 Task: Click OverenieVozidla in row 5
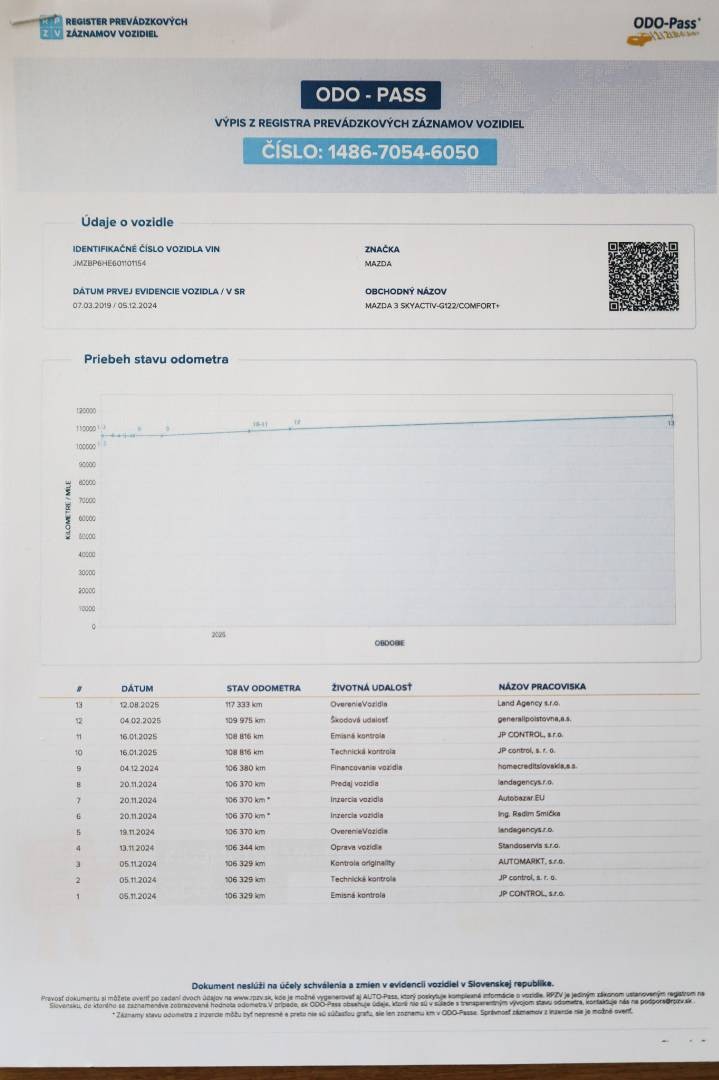pyautogui.click(x=359, y=831)
